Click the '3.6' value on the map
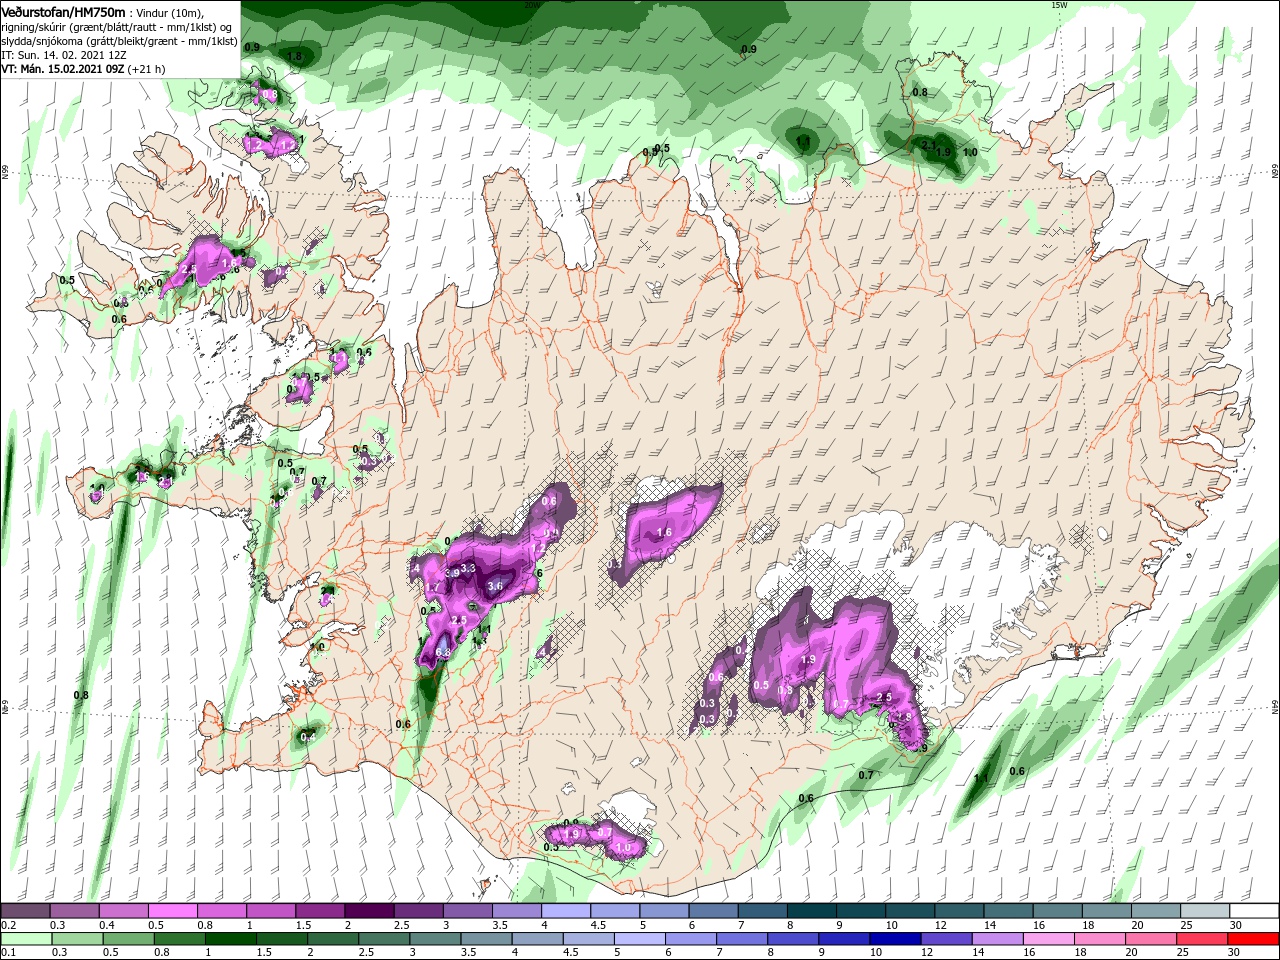 [495, 586]
